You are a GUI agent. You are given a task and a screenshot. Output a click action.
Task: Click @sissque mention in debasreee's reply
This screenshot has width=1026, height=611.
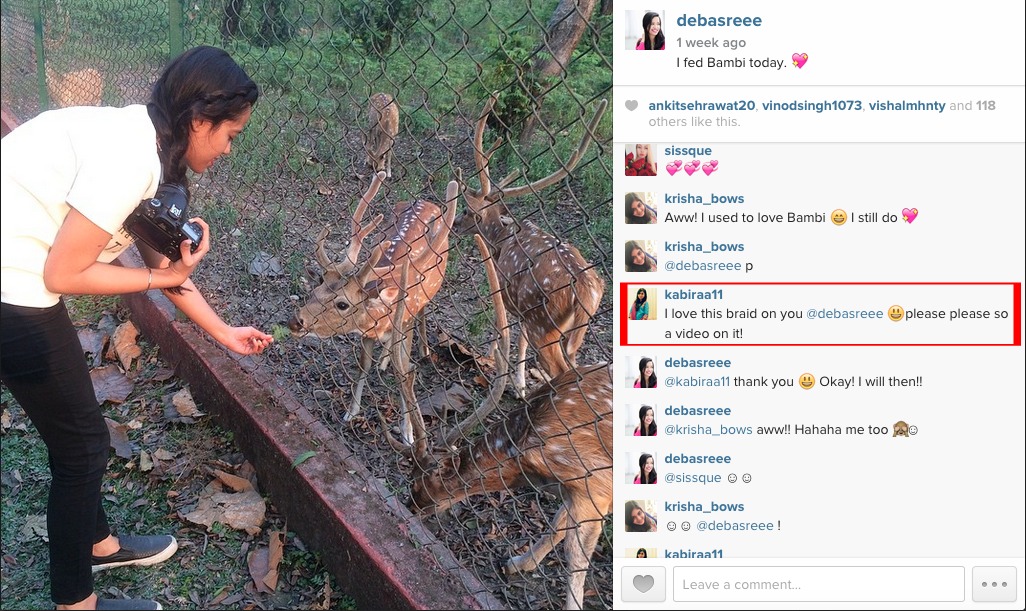[x=692, y=478]
